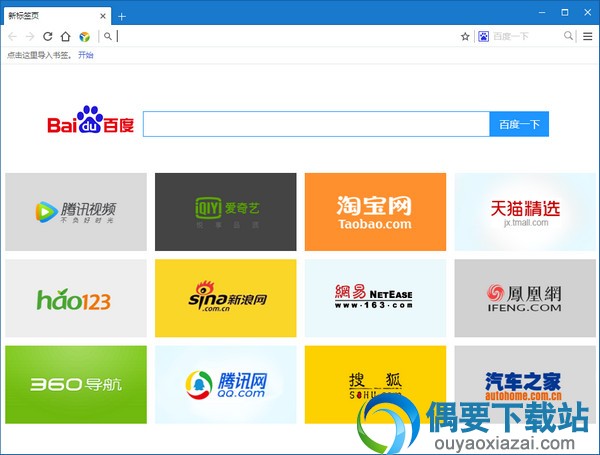Open the 爱奇艺 iQIYI tile
Screen dimensions: 600x455
tap(226, 212)
